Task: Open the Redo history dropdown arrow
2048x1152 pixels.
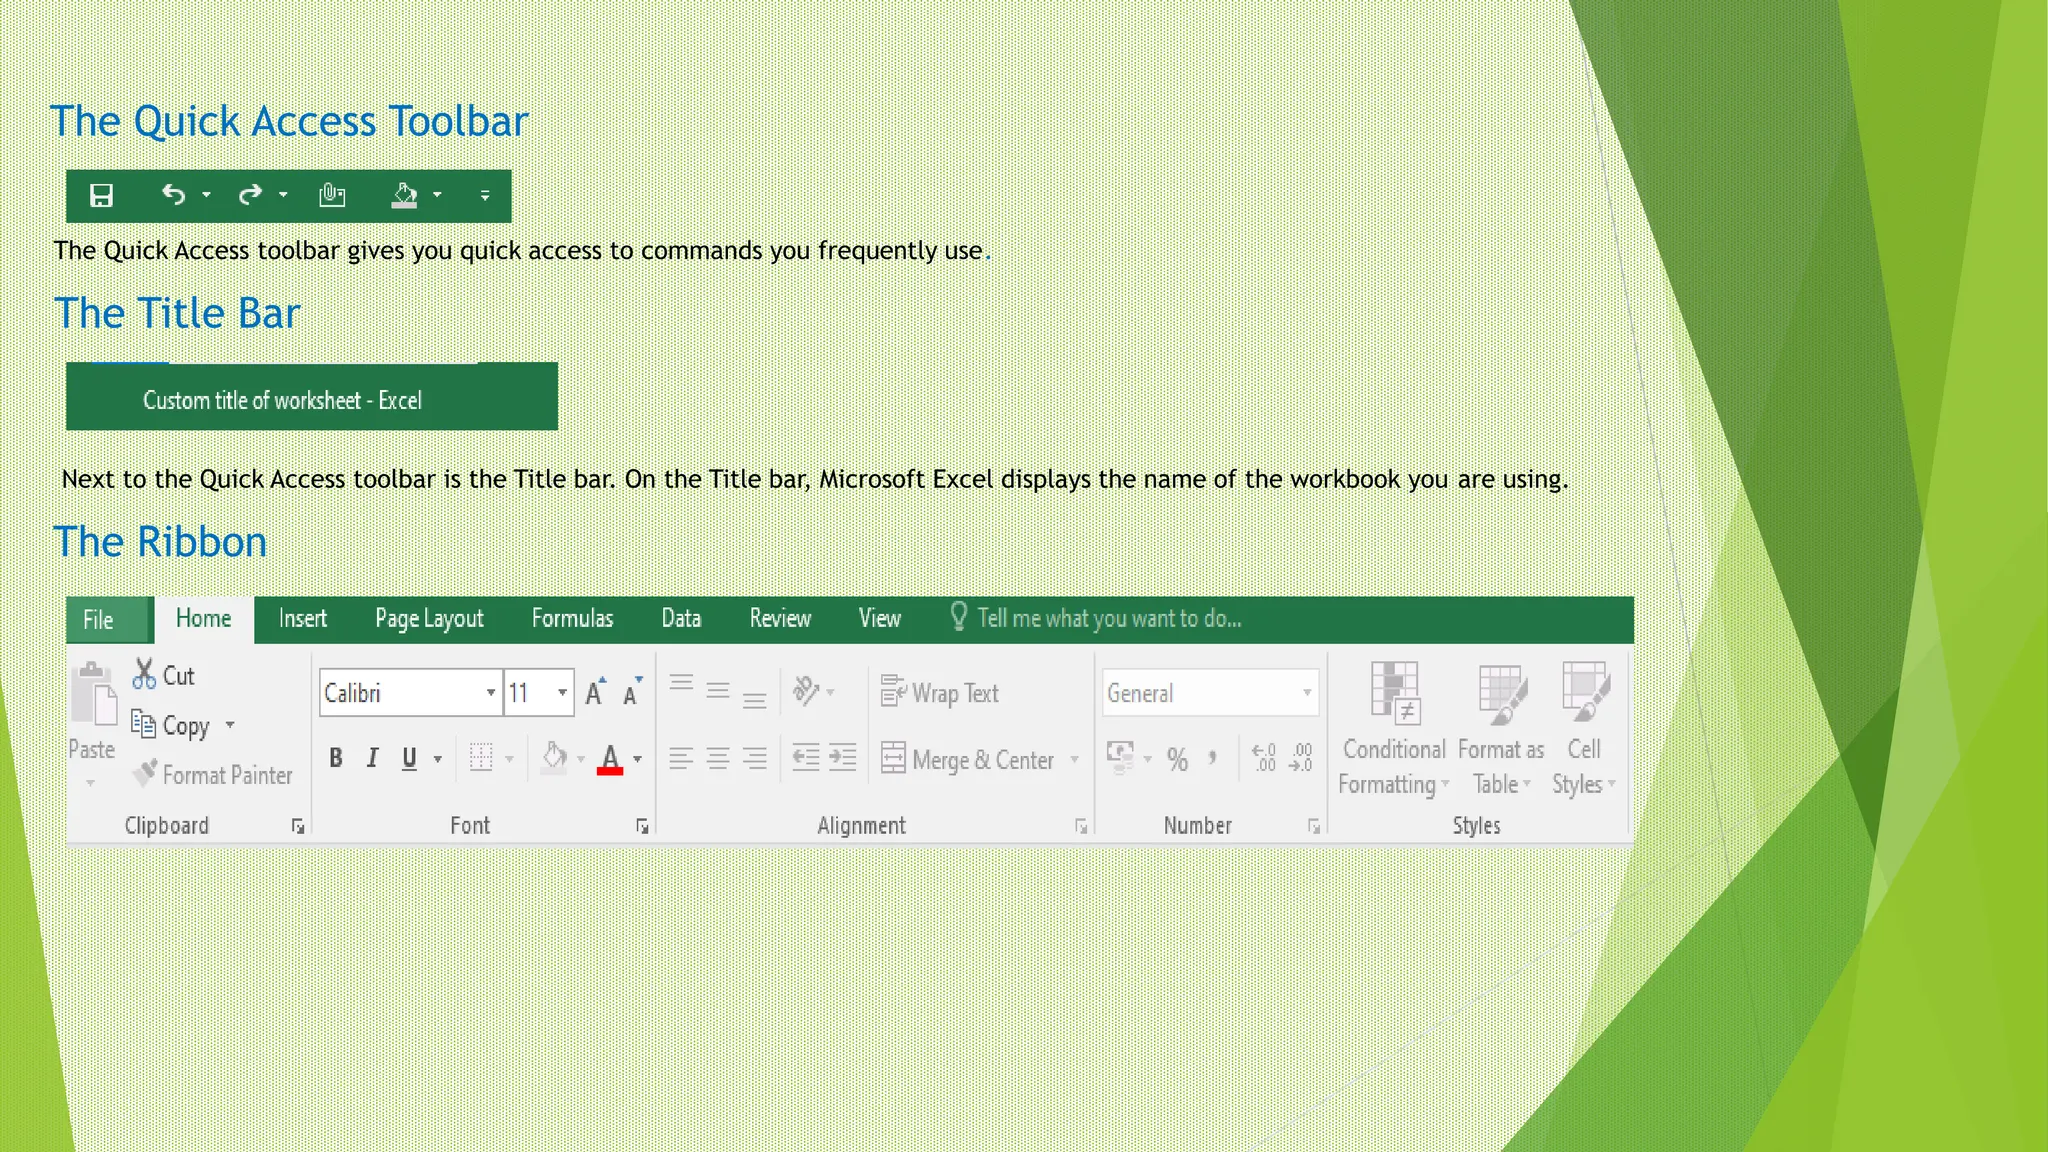Action: 283,195
